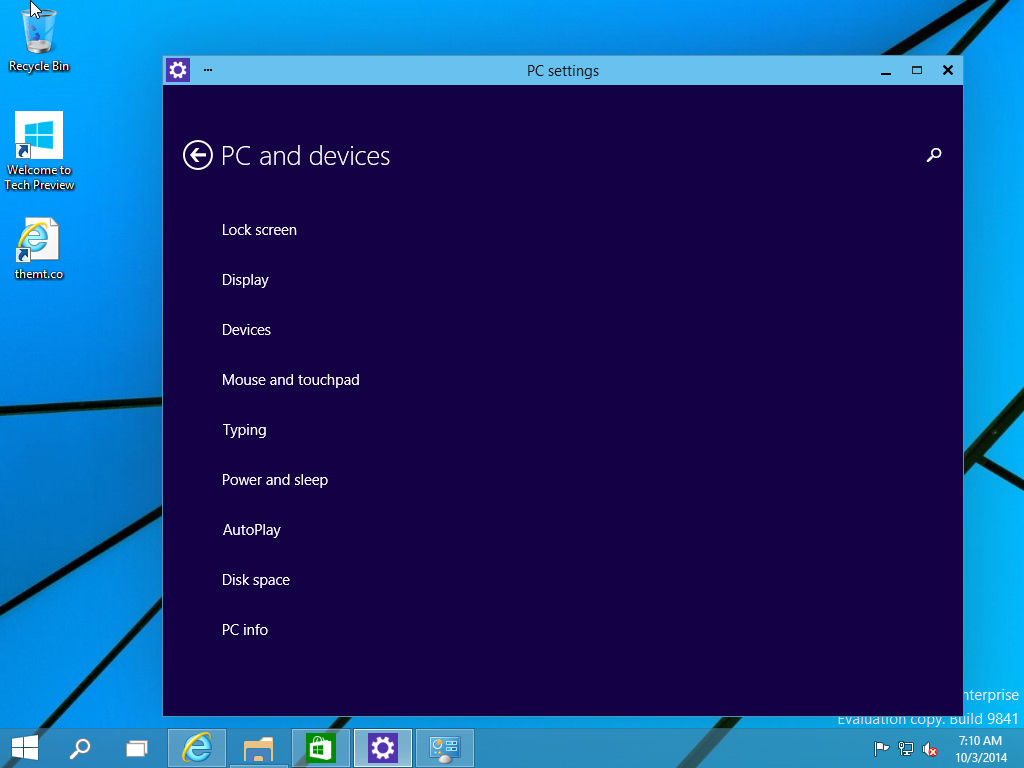Viewport: 1024px width, 768px height.
Task: Open the Windows Store from the taskbar
Action: click(x=320, y=747)
